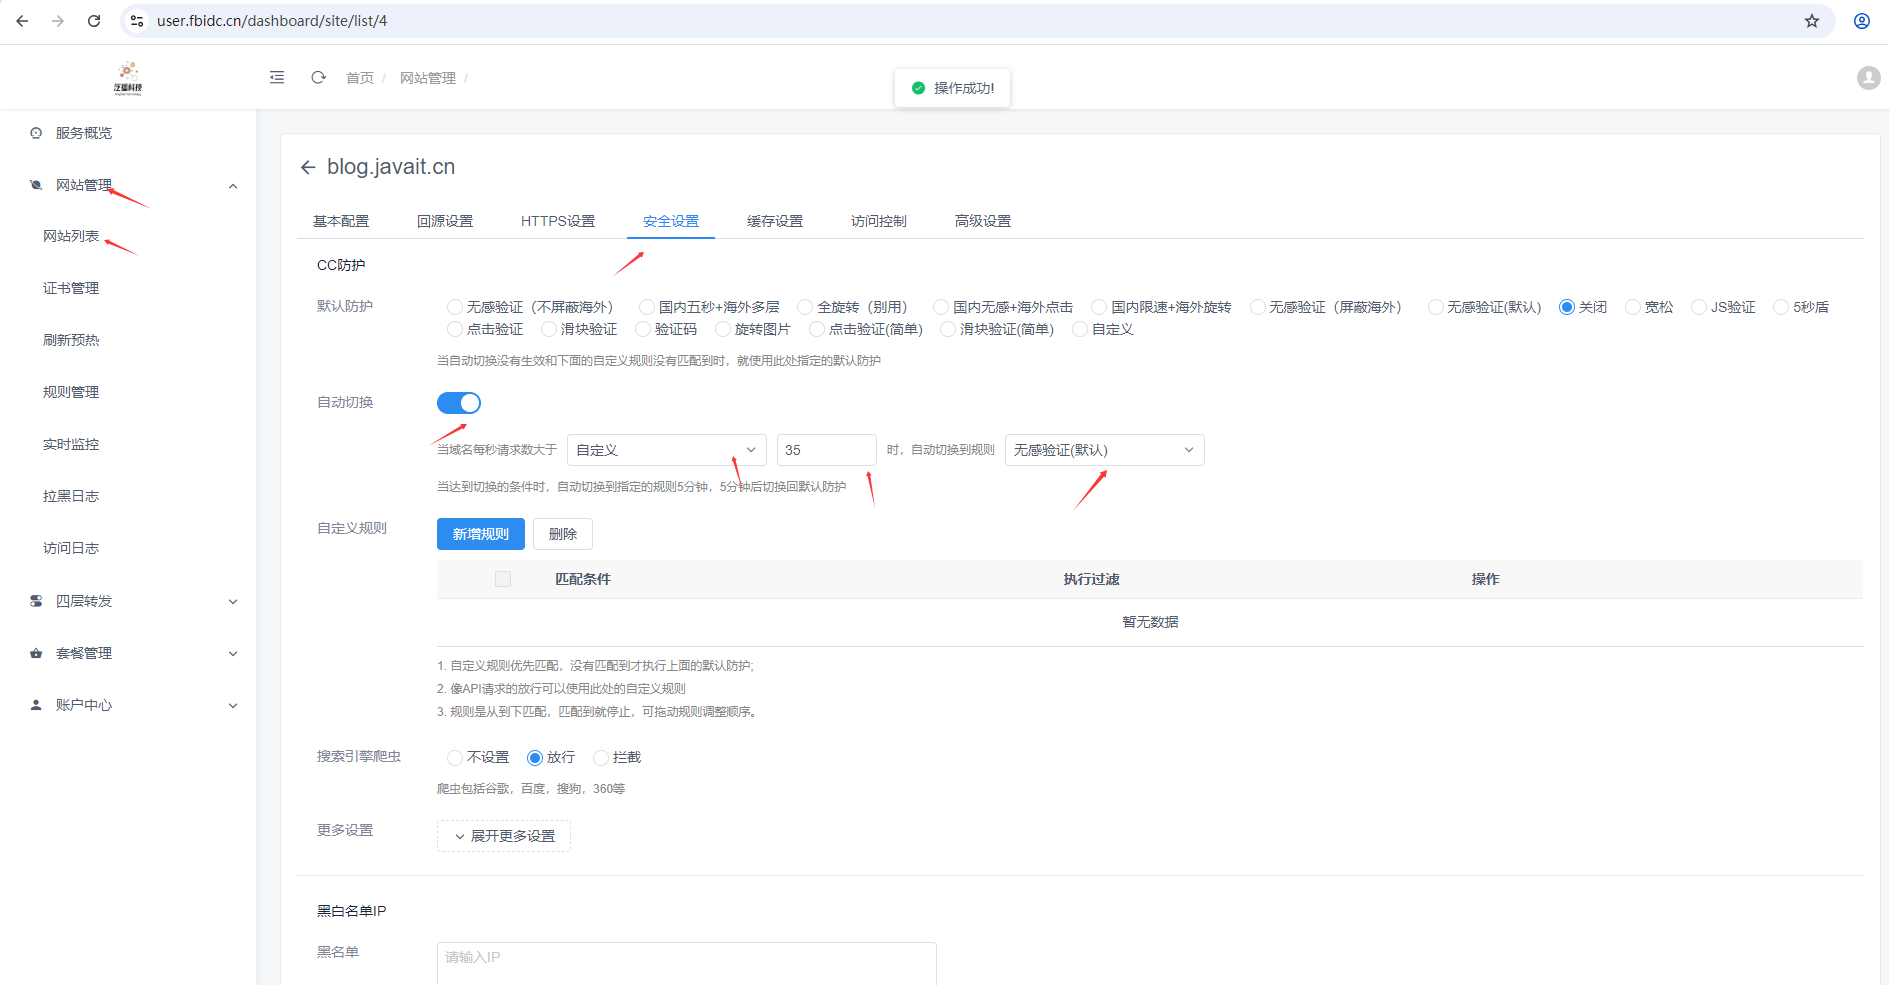Click the 套餐管理 sidebar icon
Screen dimensions: 1889x985
coord(36,653)
